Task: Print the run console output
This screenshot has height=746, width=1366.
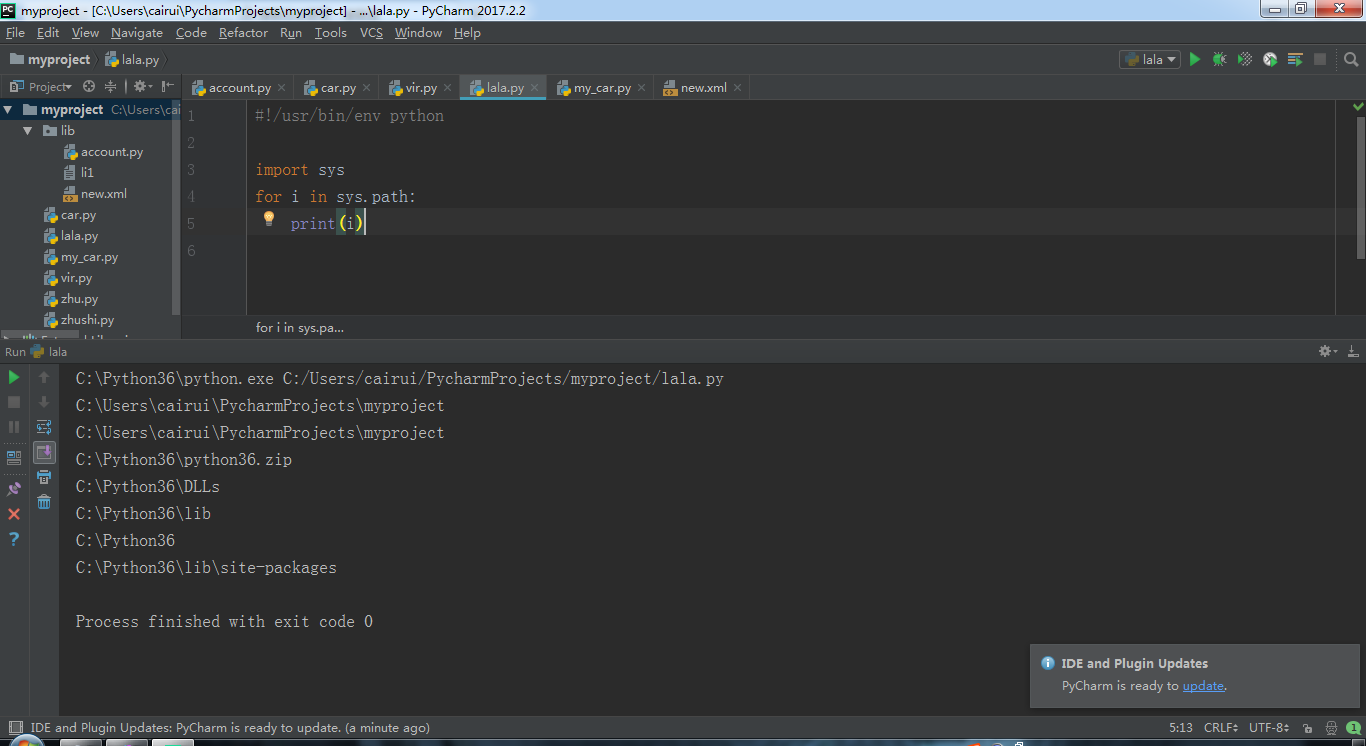Action: pos(44,477)
